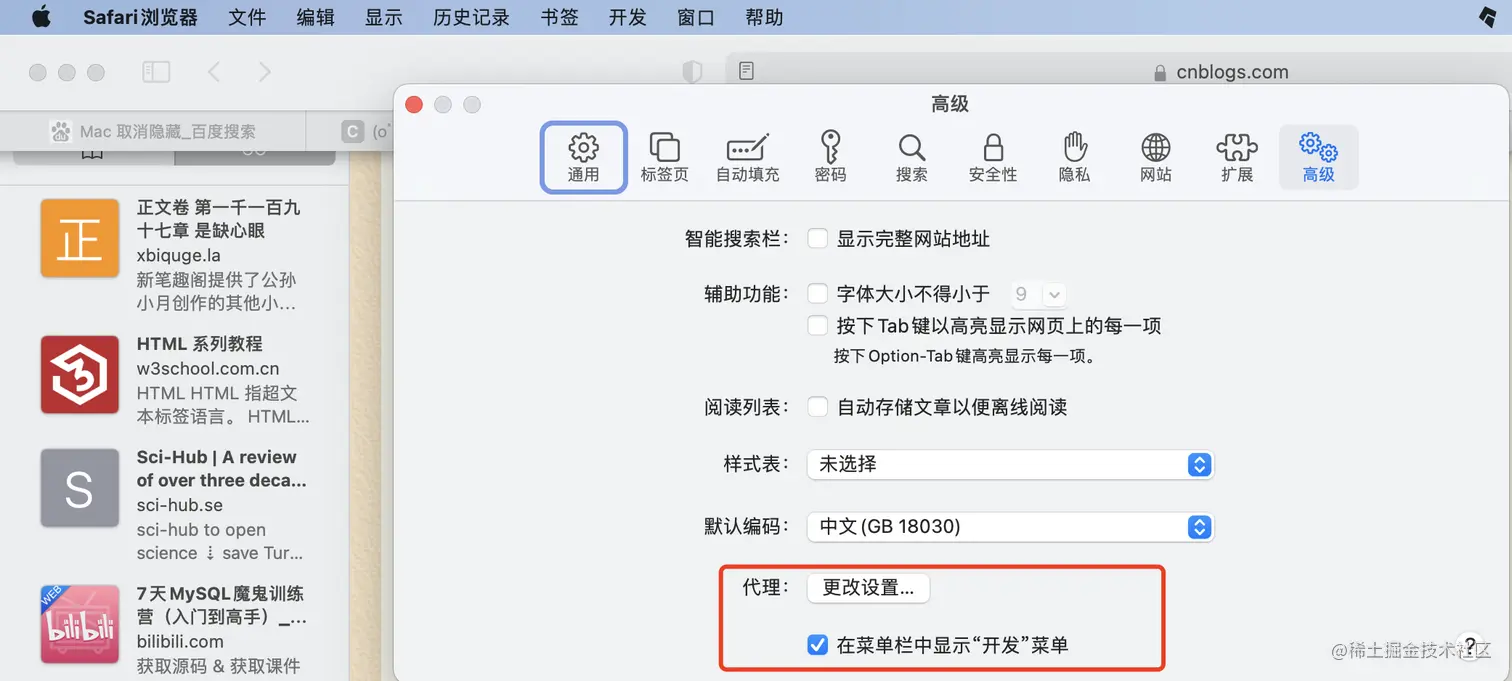Switch to Mac 取消隐藏_百度搜索 tab
The width and height of the screenshot is (1512, 681).
(152, 131)
